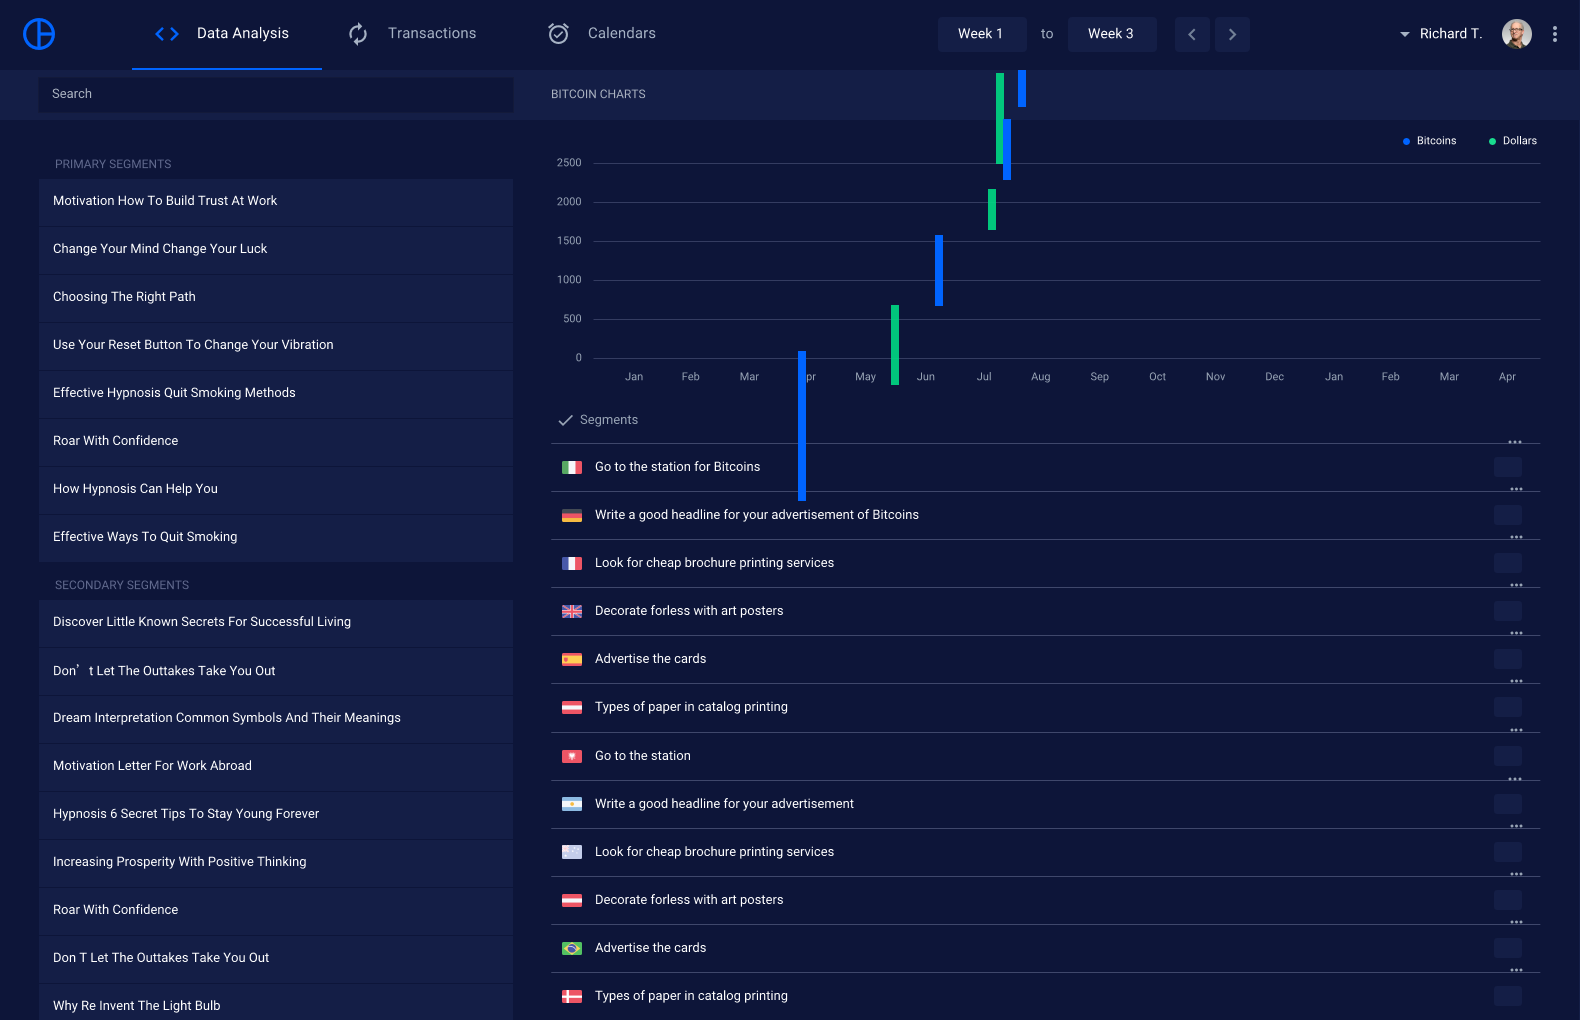This screenshot has height=1020, width=1580.
Task: Click the Italian flag icon
Action: tap(572, 467)
